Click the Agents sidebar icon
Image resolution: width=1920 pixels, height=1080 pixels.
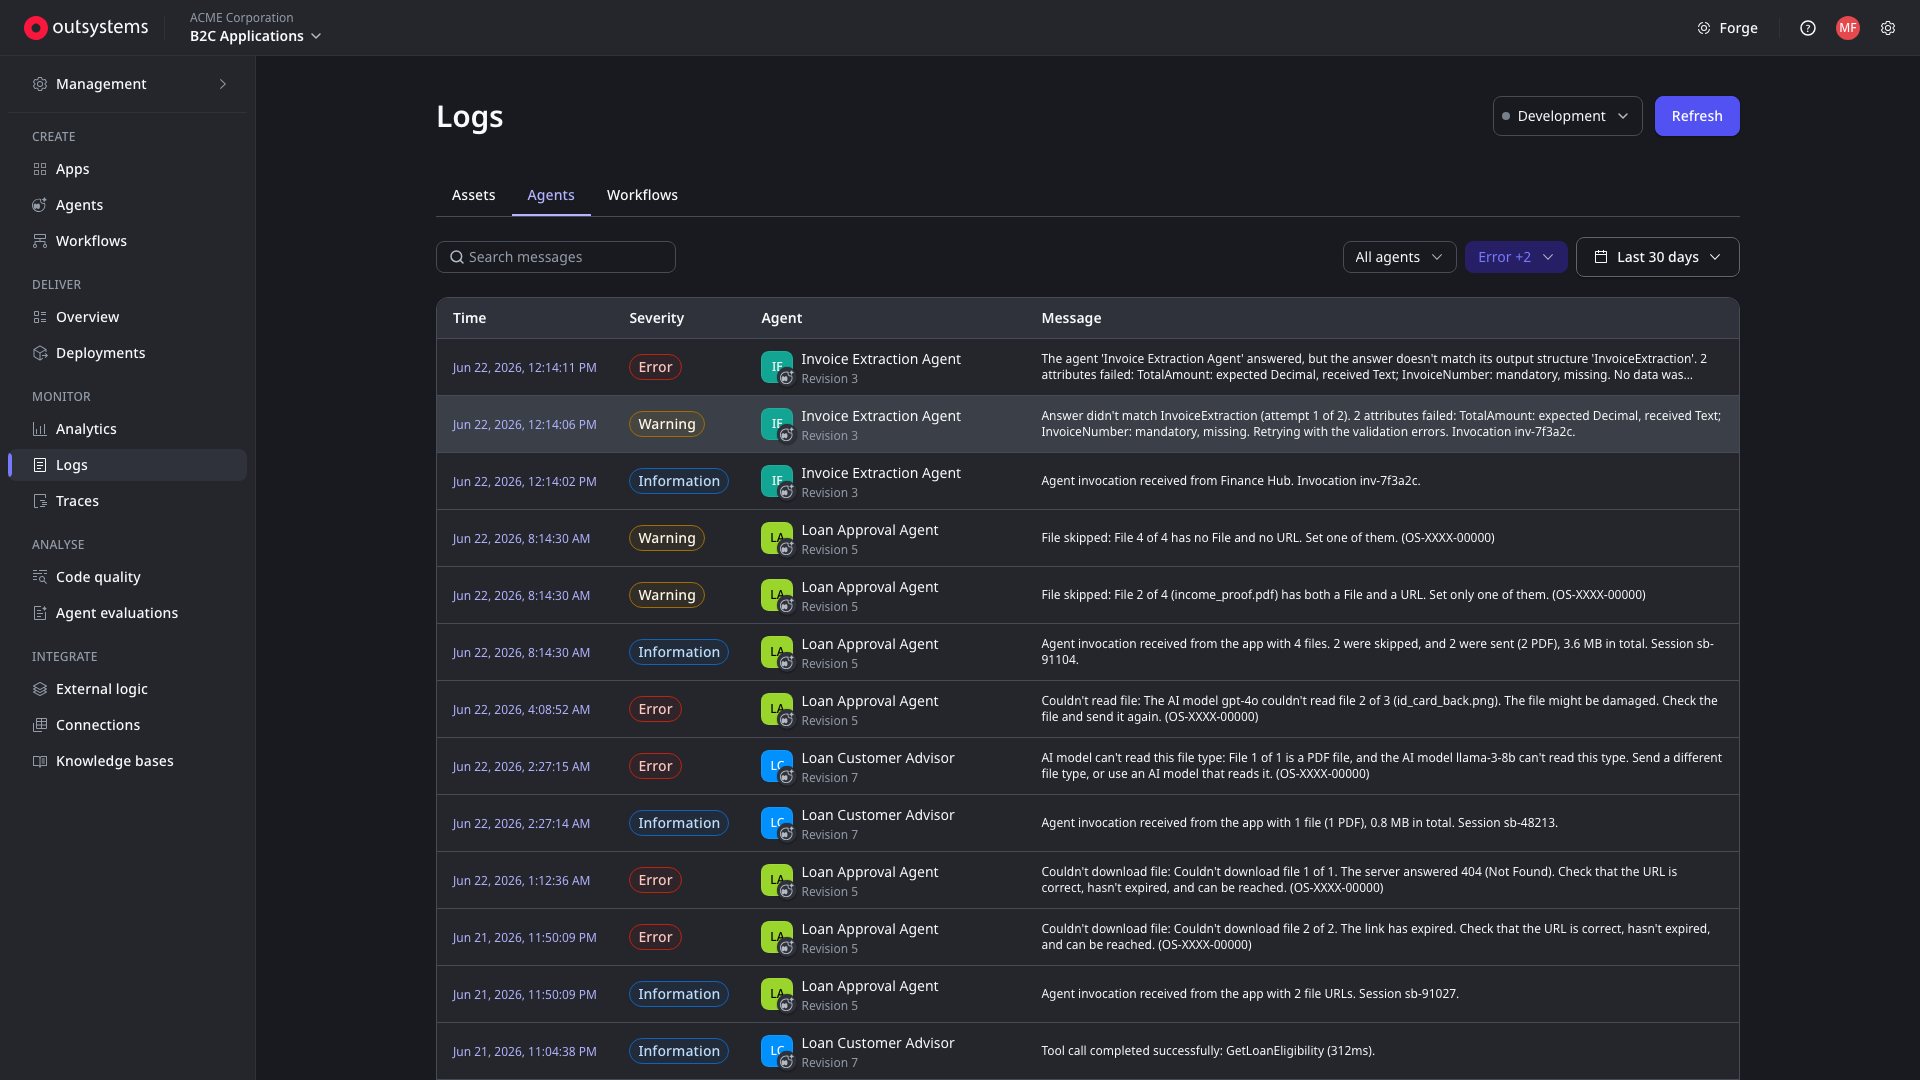(40, 205)
